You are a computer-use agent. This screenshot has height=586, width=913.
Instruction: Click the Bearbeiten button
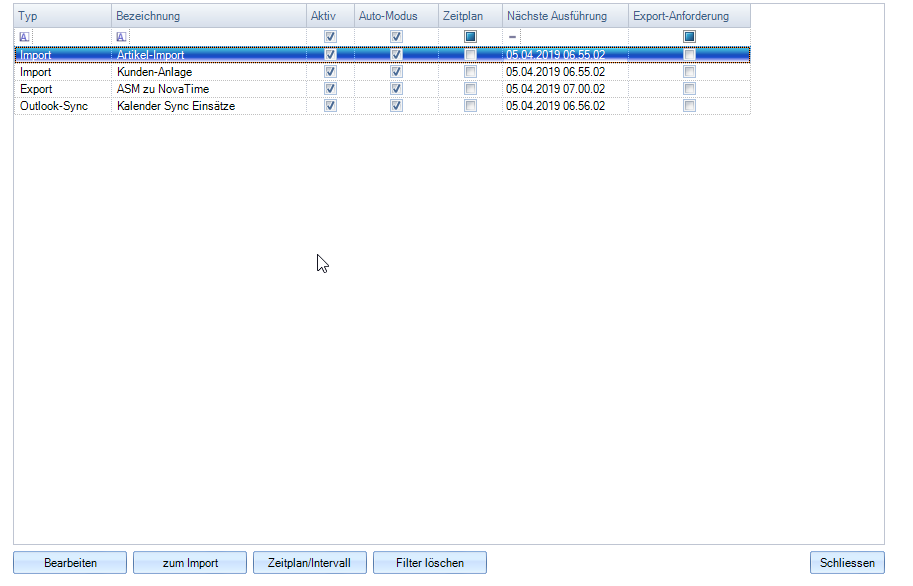(70, 563)
